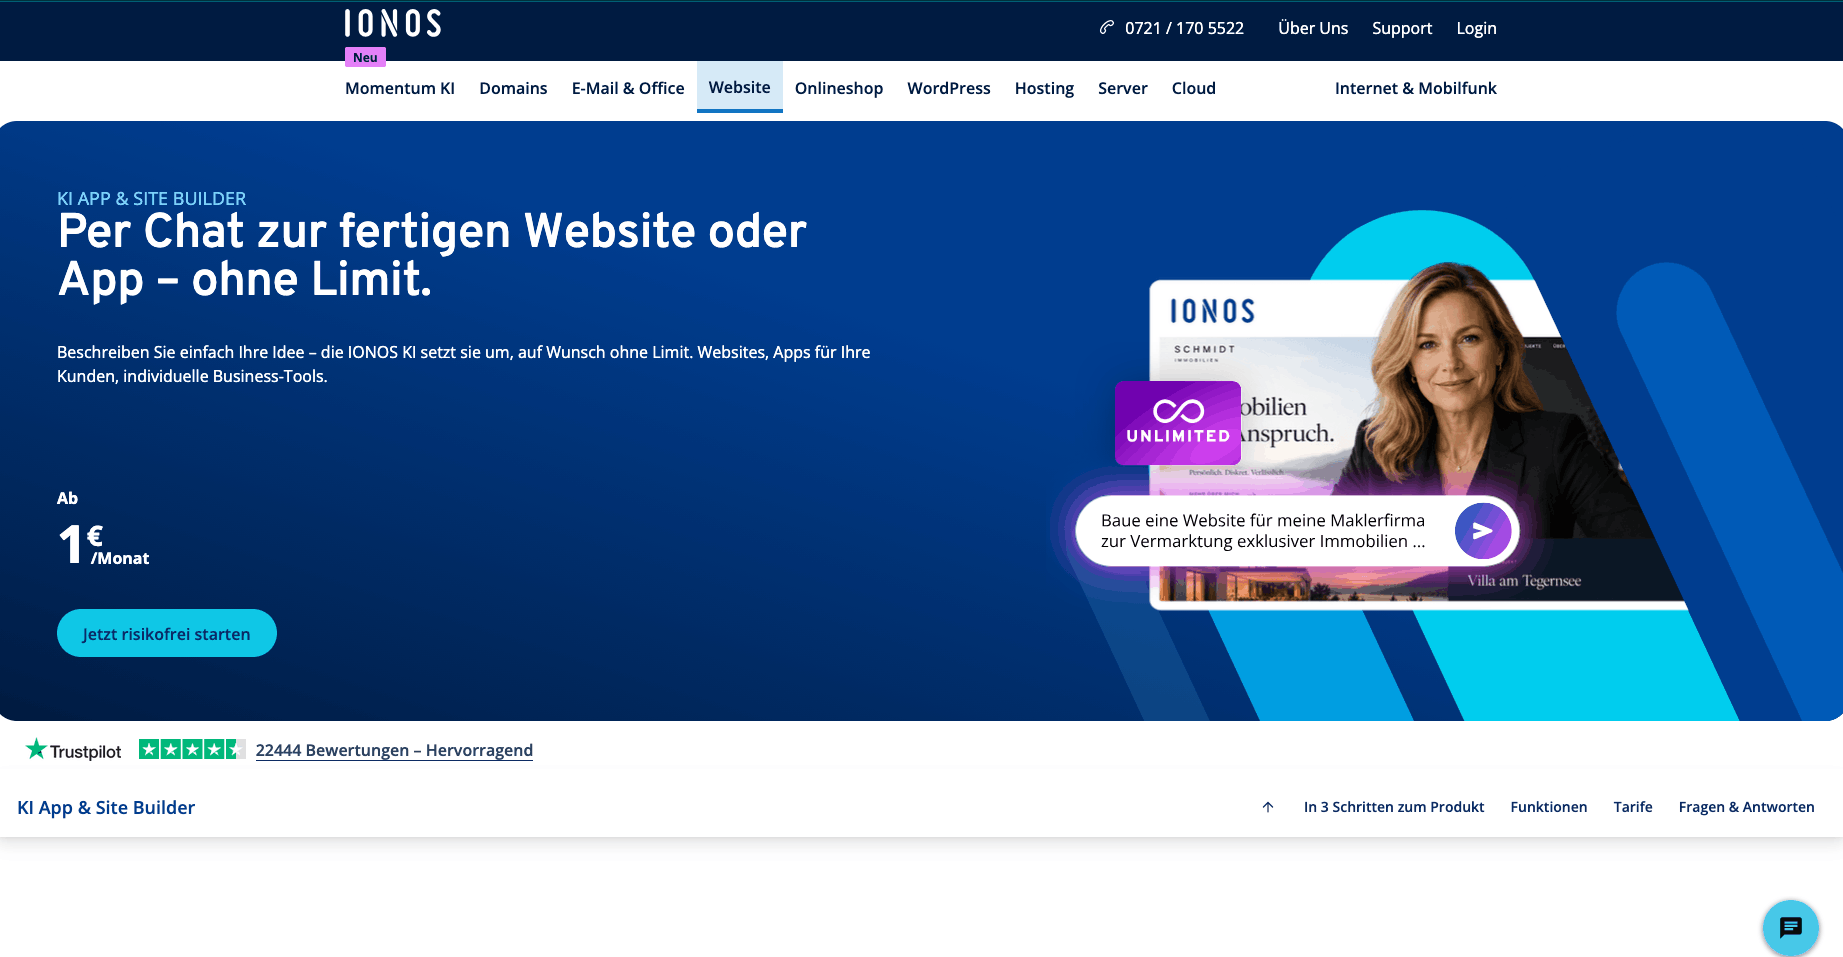The height and width of the screenshot is (957, 1843).
Task: Click the Login link
Action: click(x=1476, y=28)
